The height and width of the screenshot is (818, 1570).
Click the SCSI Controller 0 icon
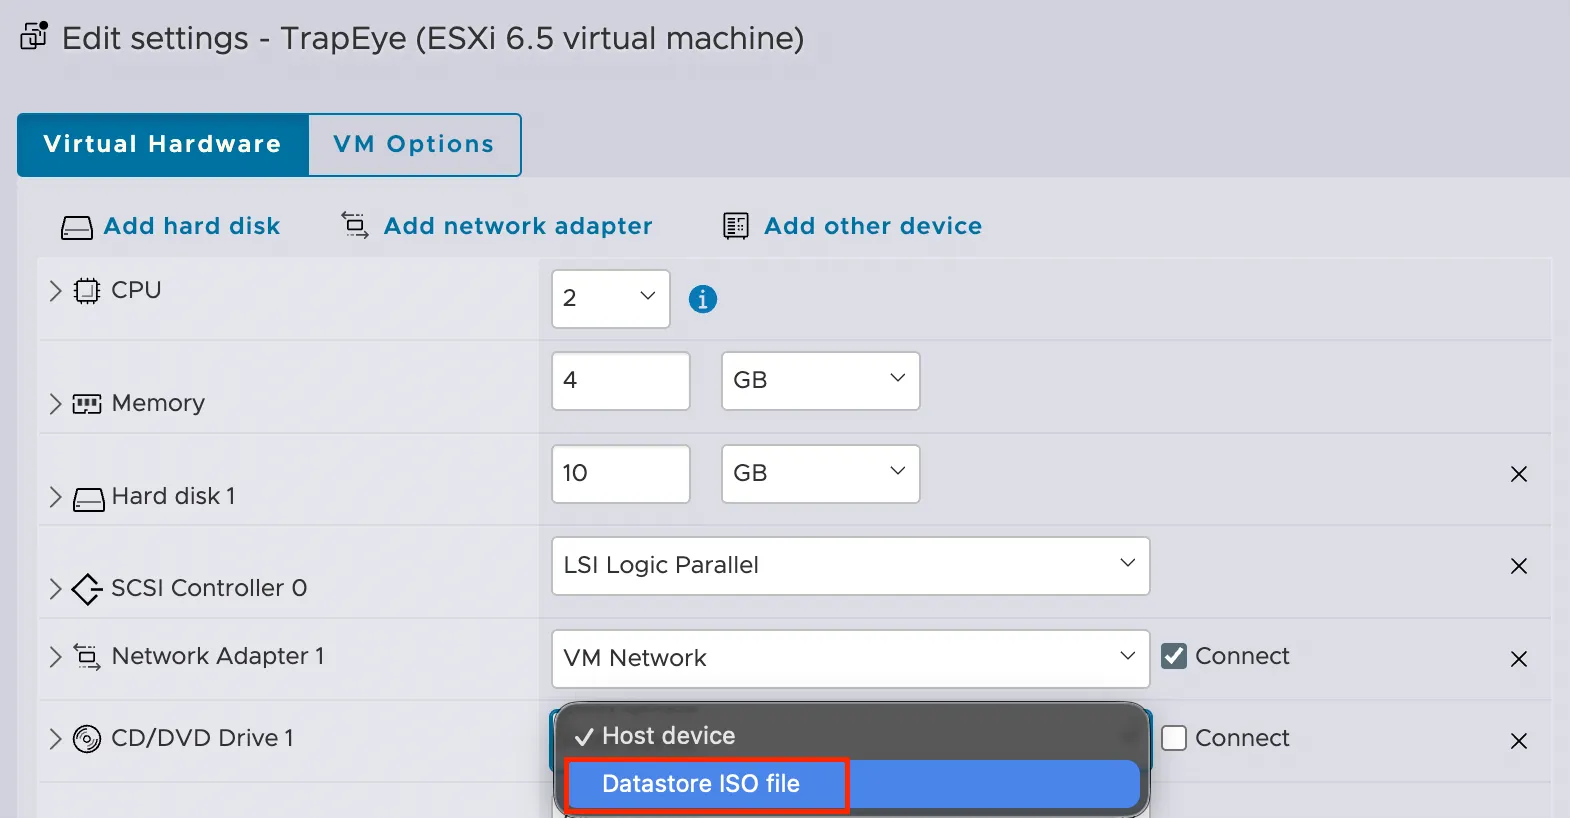[87, 589]
